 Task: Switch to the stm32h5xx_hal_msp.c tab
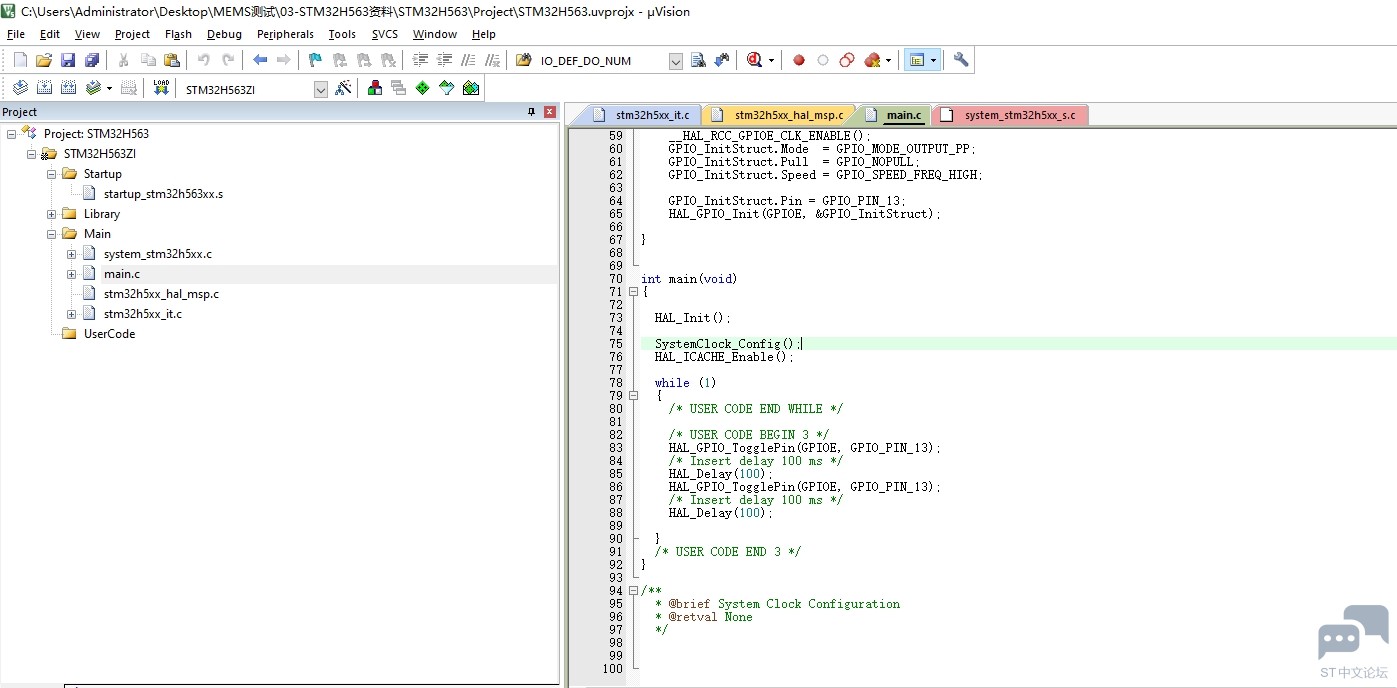coord(788,115)
